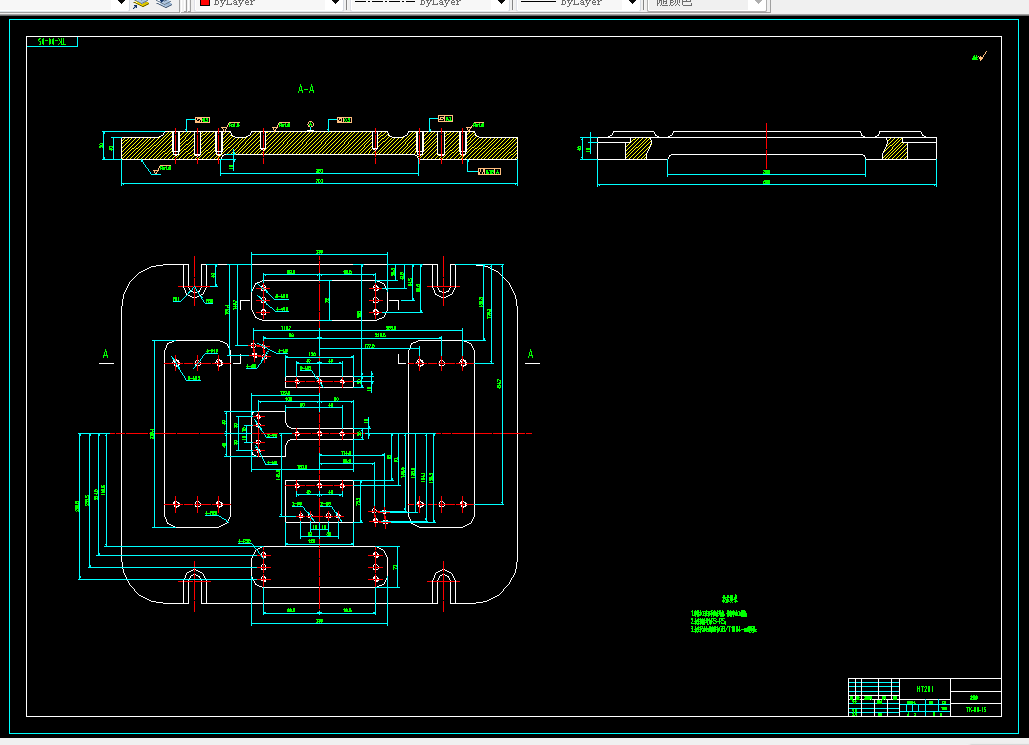Click the drawing number label in top-left frame corner
This screenshot has height=745, width=1029.
point(52,41)
